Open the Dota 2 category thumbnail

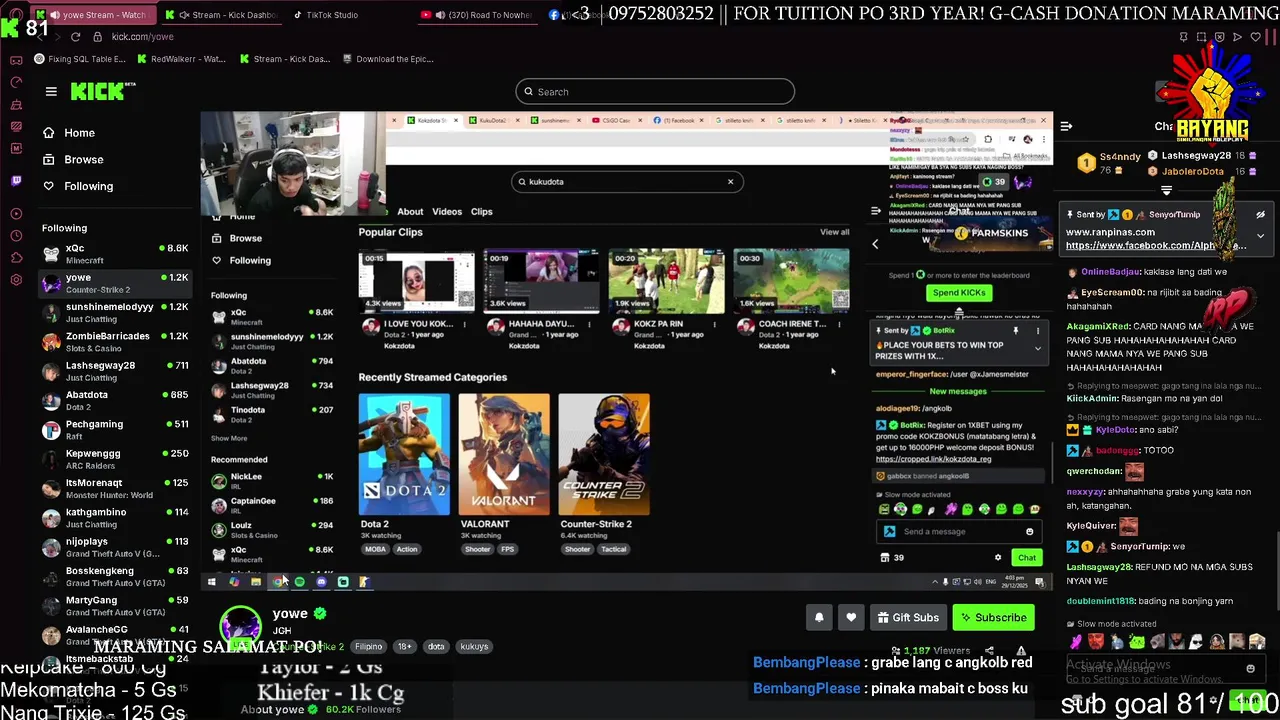(x=404, y=455)
